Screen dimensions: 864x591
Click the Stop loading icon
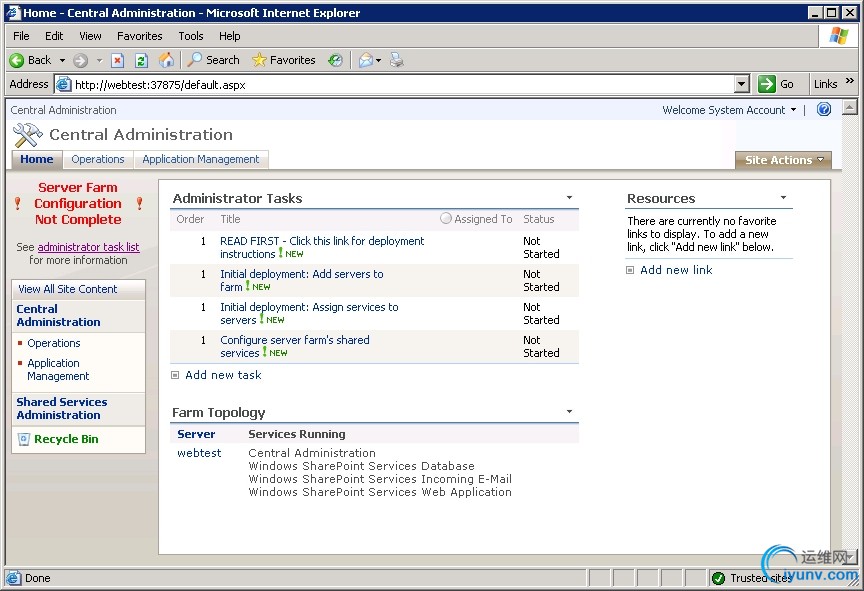click(117, 60)
